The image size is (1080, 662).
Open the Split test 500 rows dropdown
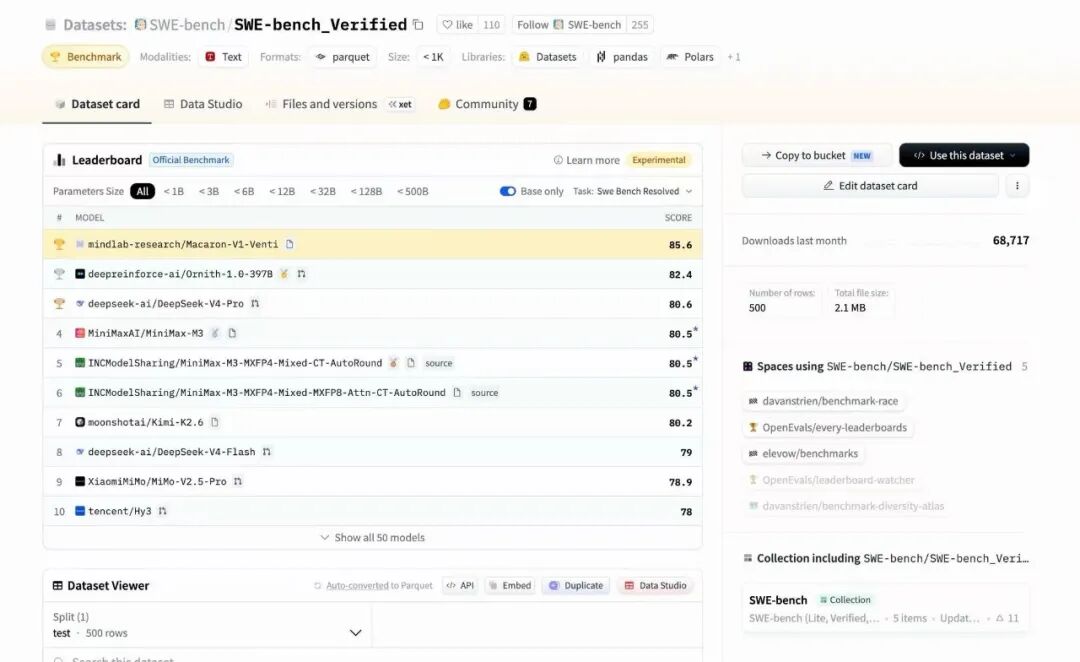(207, 625)
